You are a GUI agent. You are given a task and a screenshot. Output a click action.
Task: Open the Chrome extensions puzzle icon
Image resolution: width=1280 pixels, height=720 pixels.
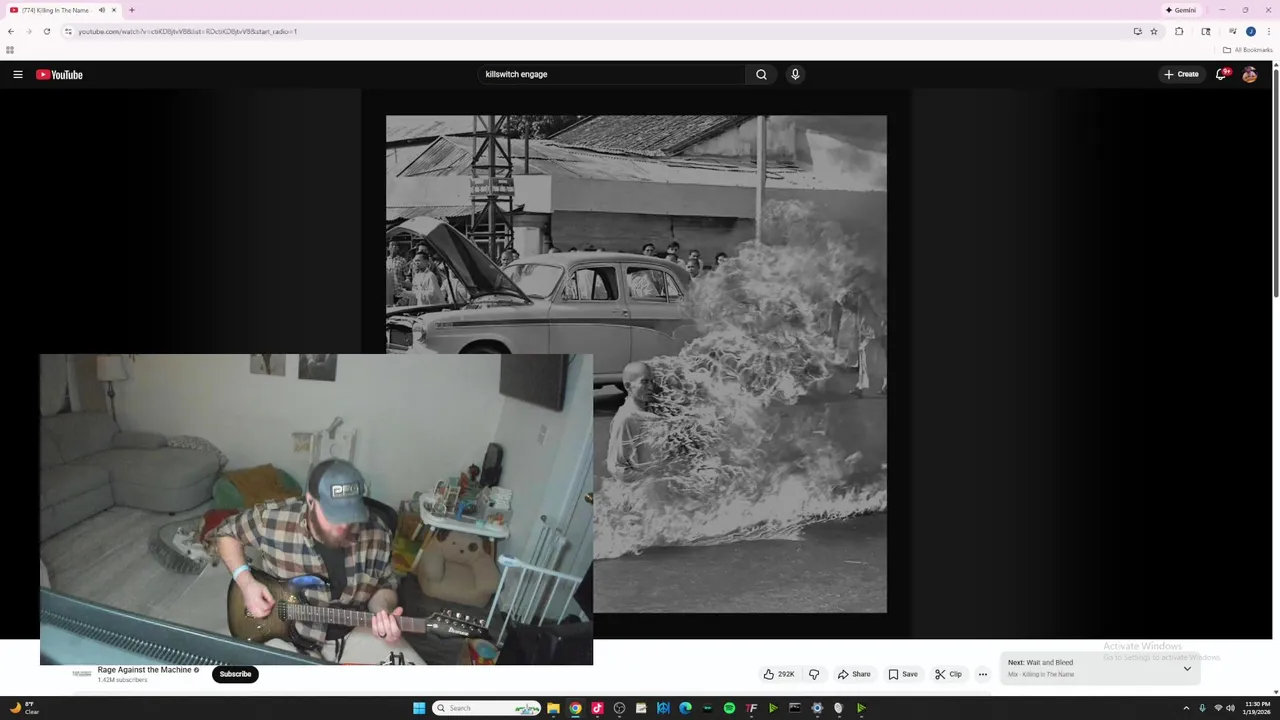pyautogui.click(x=1179, y=31)
